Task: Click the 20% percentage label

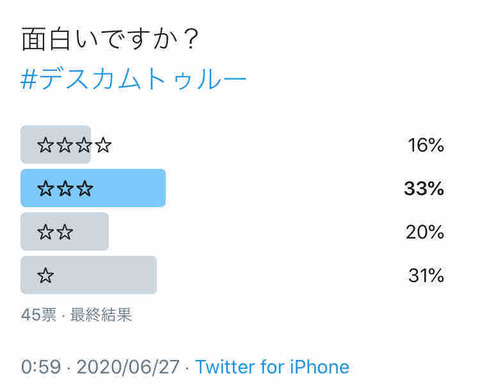Action: pyautogui.click(x=425, y=232)
